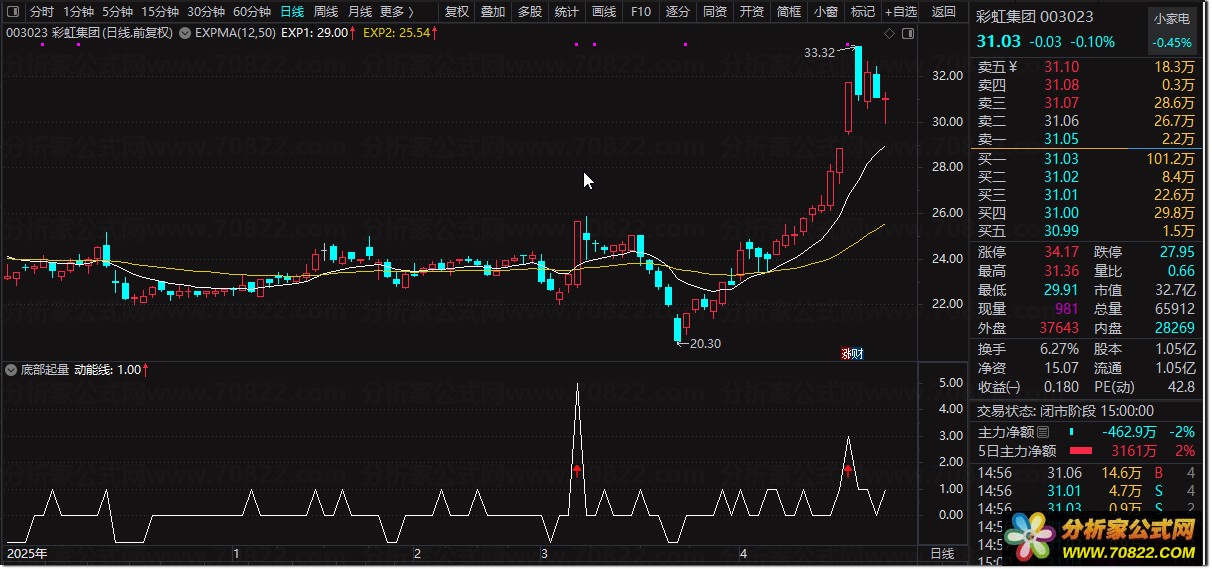Toggle the 小窗 mini window button

tap(826, 12)
